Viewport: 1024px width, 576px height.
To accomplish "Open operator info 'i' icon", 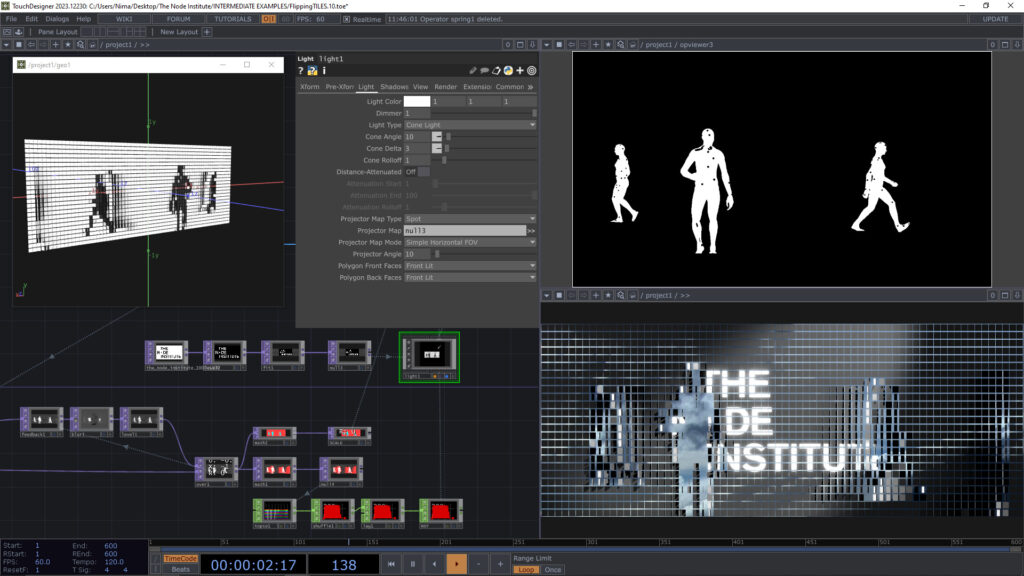I will [323, 71].
